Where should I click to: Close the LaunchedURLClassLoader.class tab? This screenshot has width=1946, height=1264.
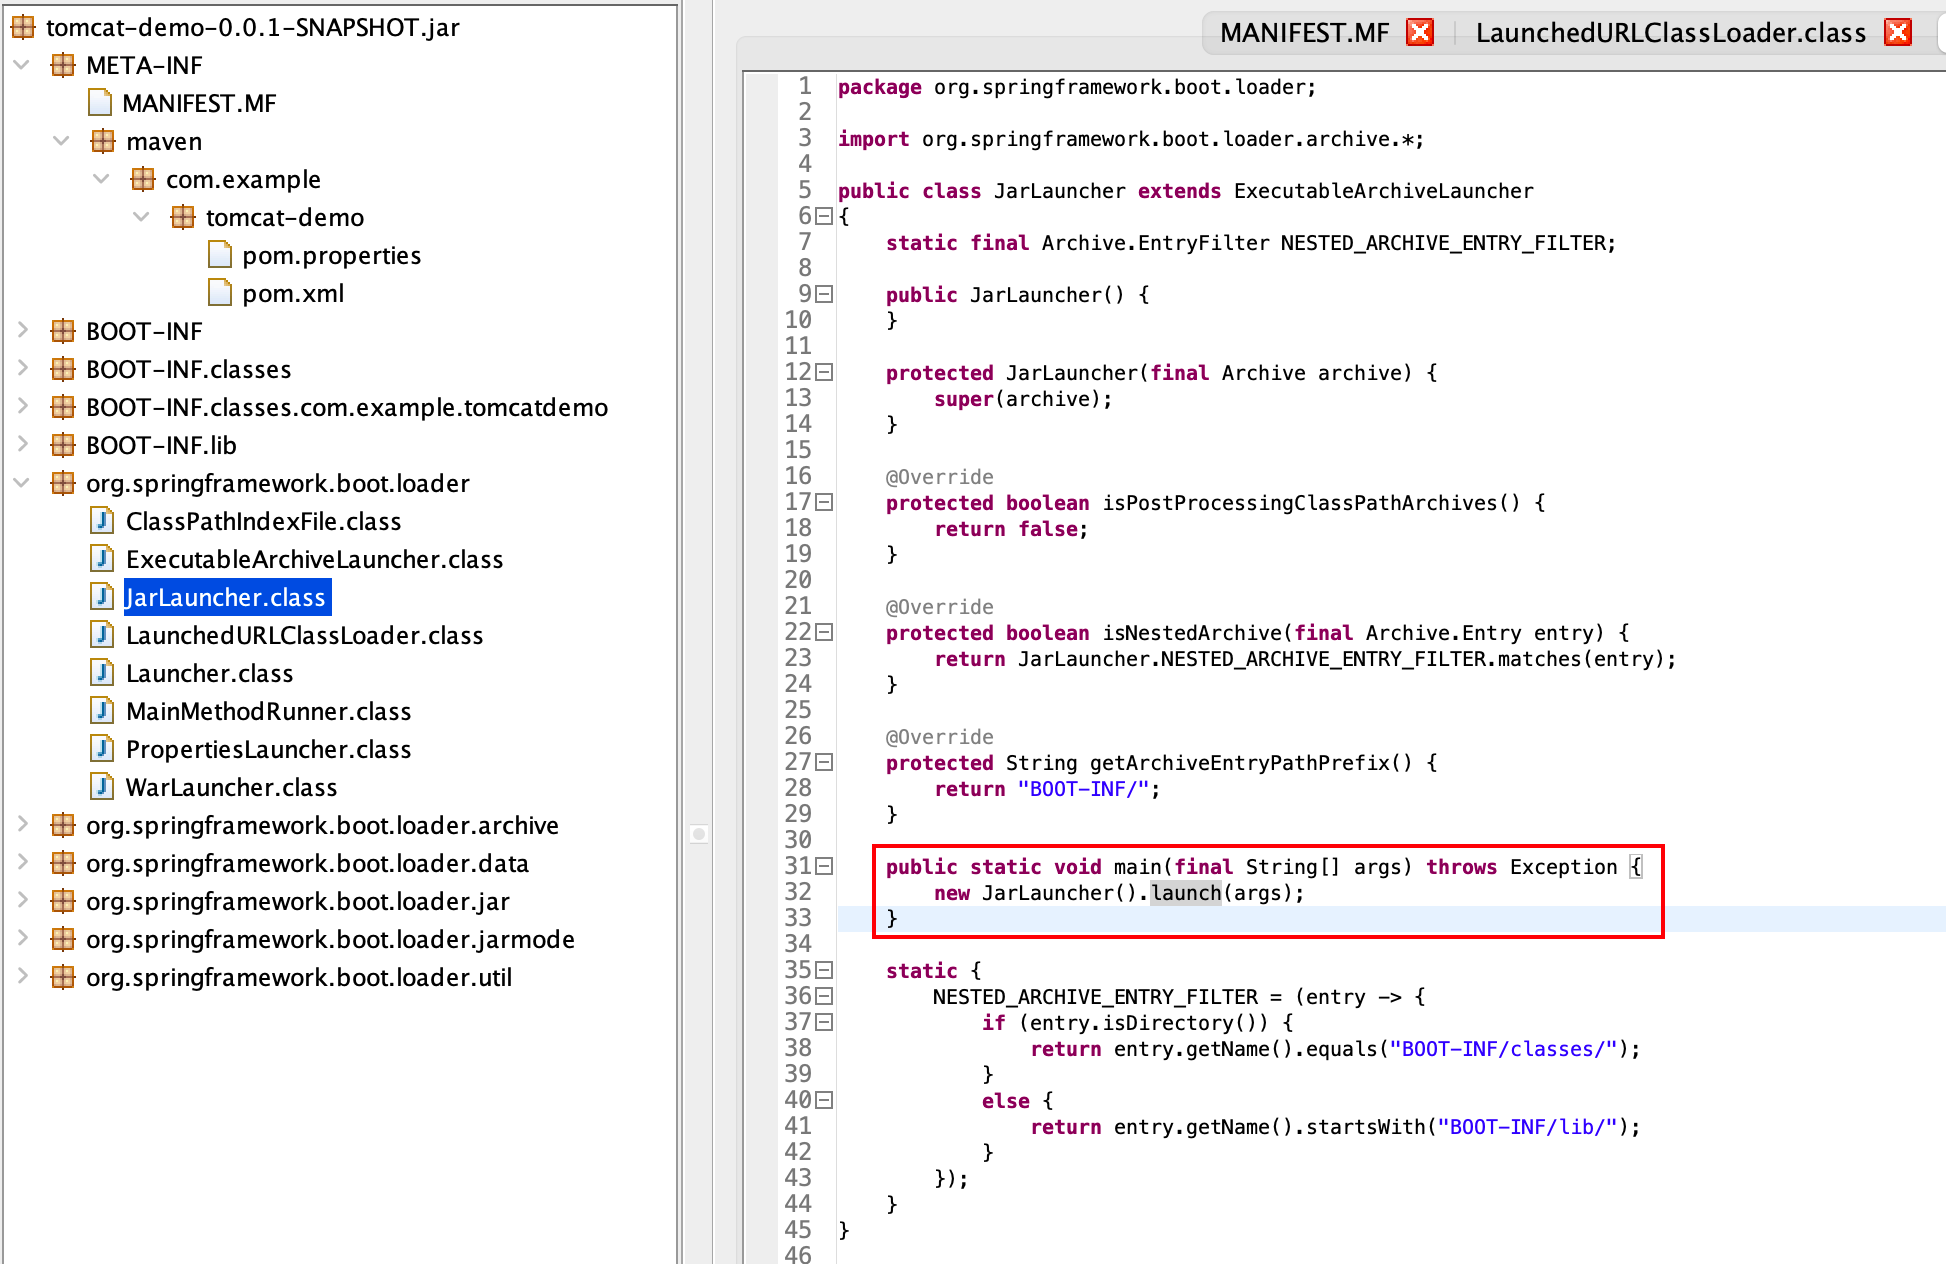click(1898, 32)
